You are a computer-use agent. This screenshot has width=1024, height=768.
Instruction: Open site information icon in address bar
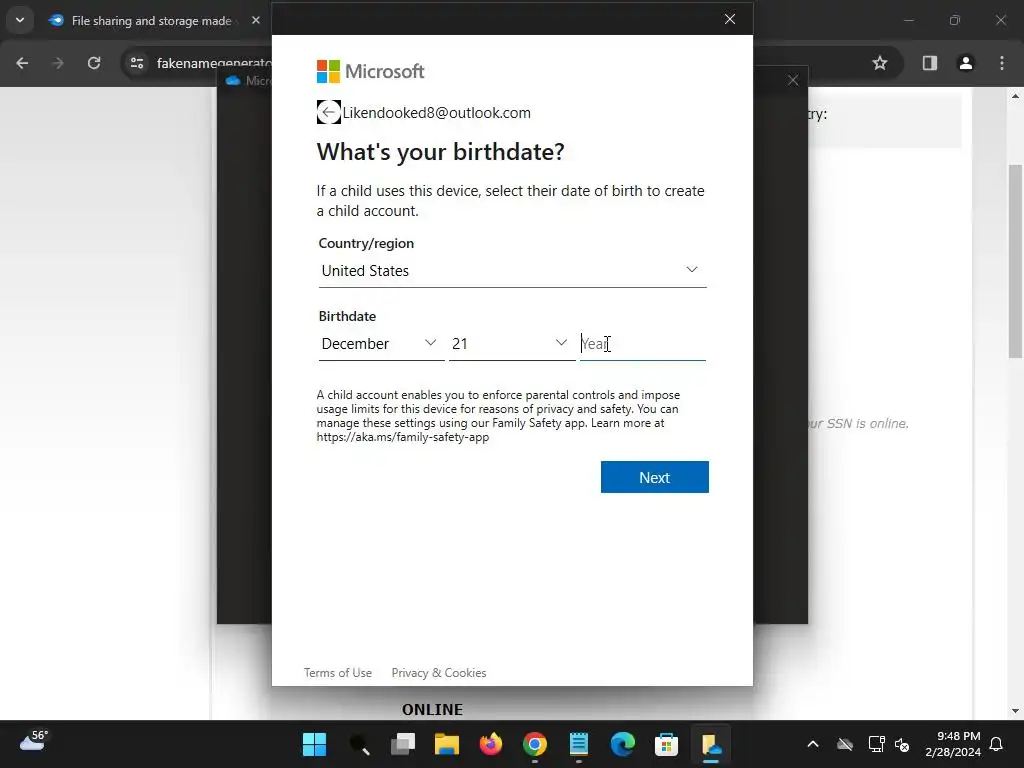click(137, 63)
